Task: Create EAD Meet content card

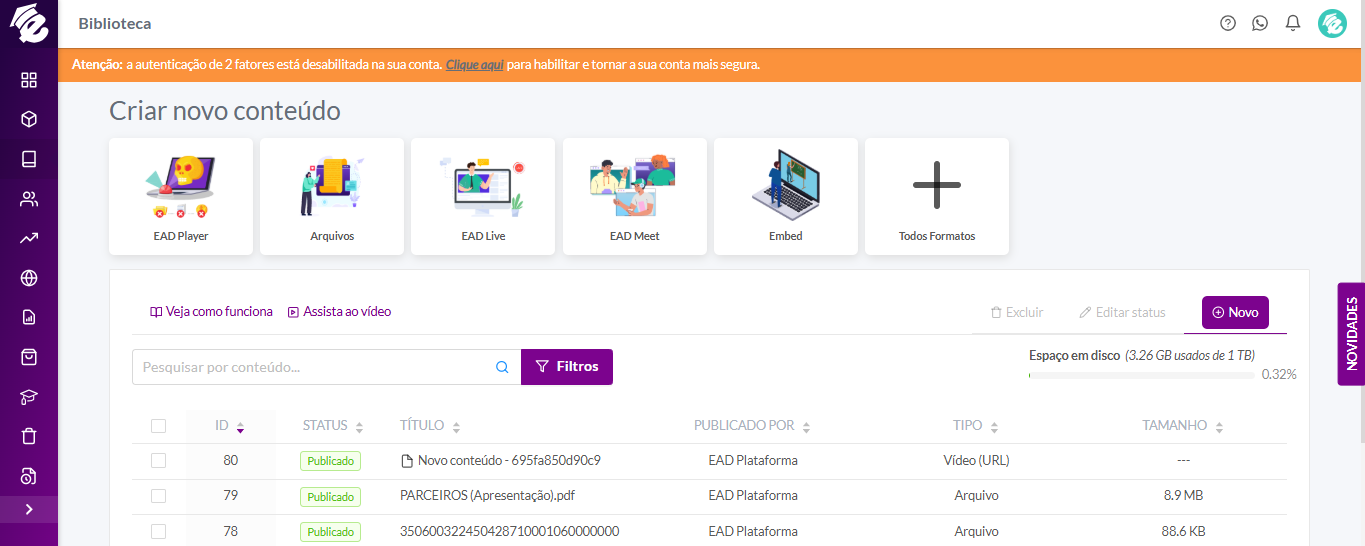Action: tap(635, 196)
